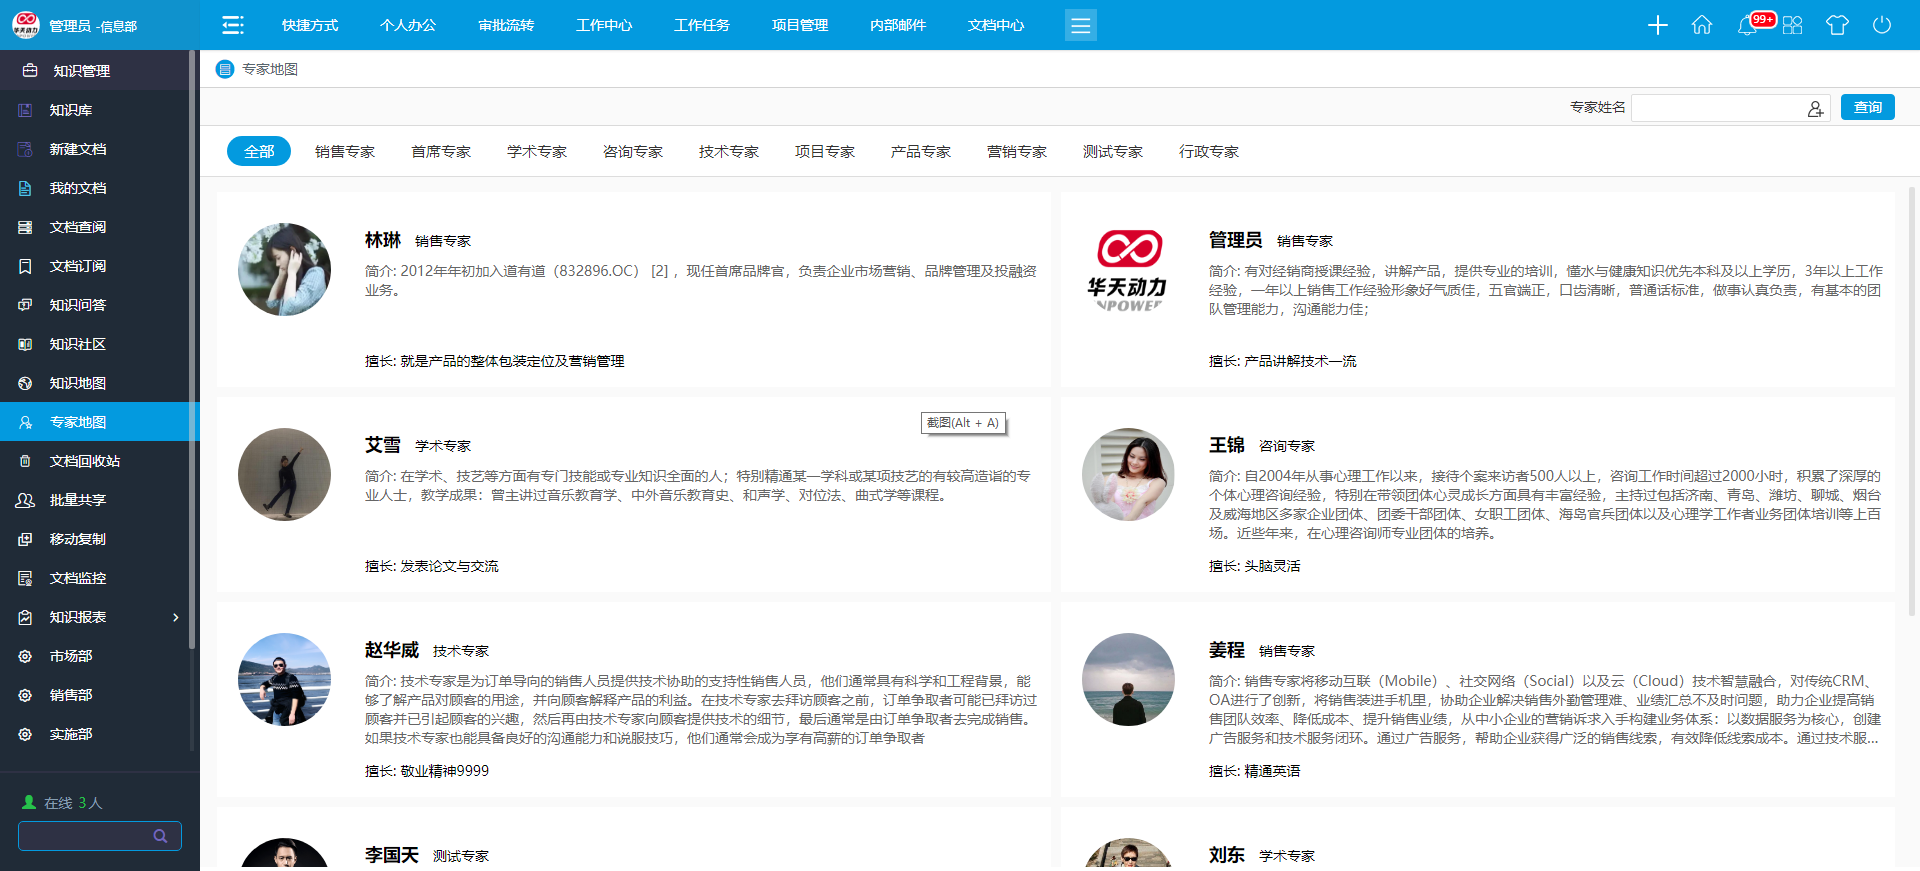Open the overflow menu after 文档中心
1920x871 pixels.
click(1080, 25)
